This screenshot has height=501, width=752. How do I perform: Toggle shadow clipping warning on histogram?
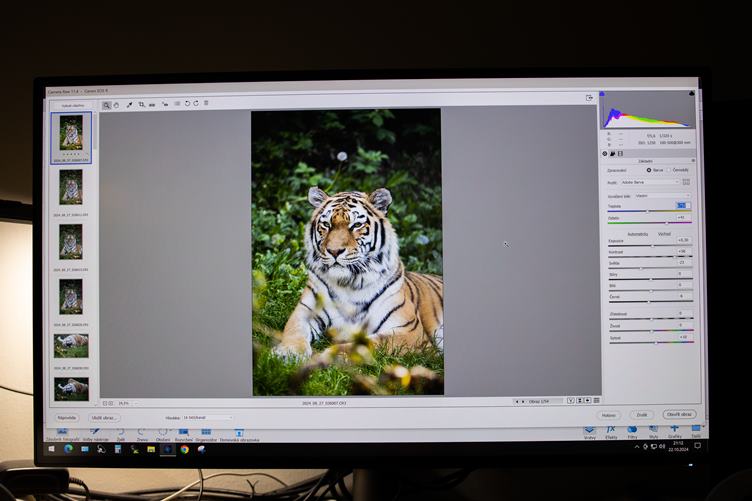point(602,93)
